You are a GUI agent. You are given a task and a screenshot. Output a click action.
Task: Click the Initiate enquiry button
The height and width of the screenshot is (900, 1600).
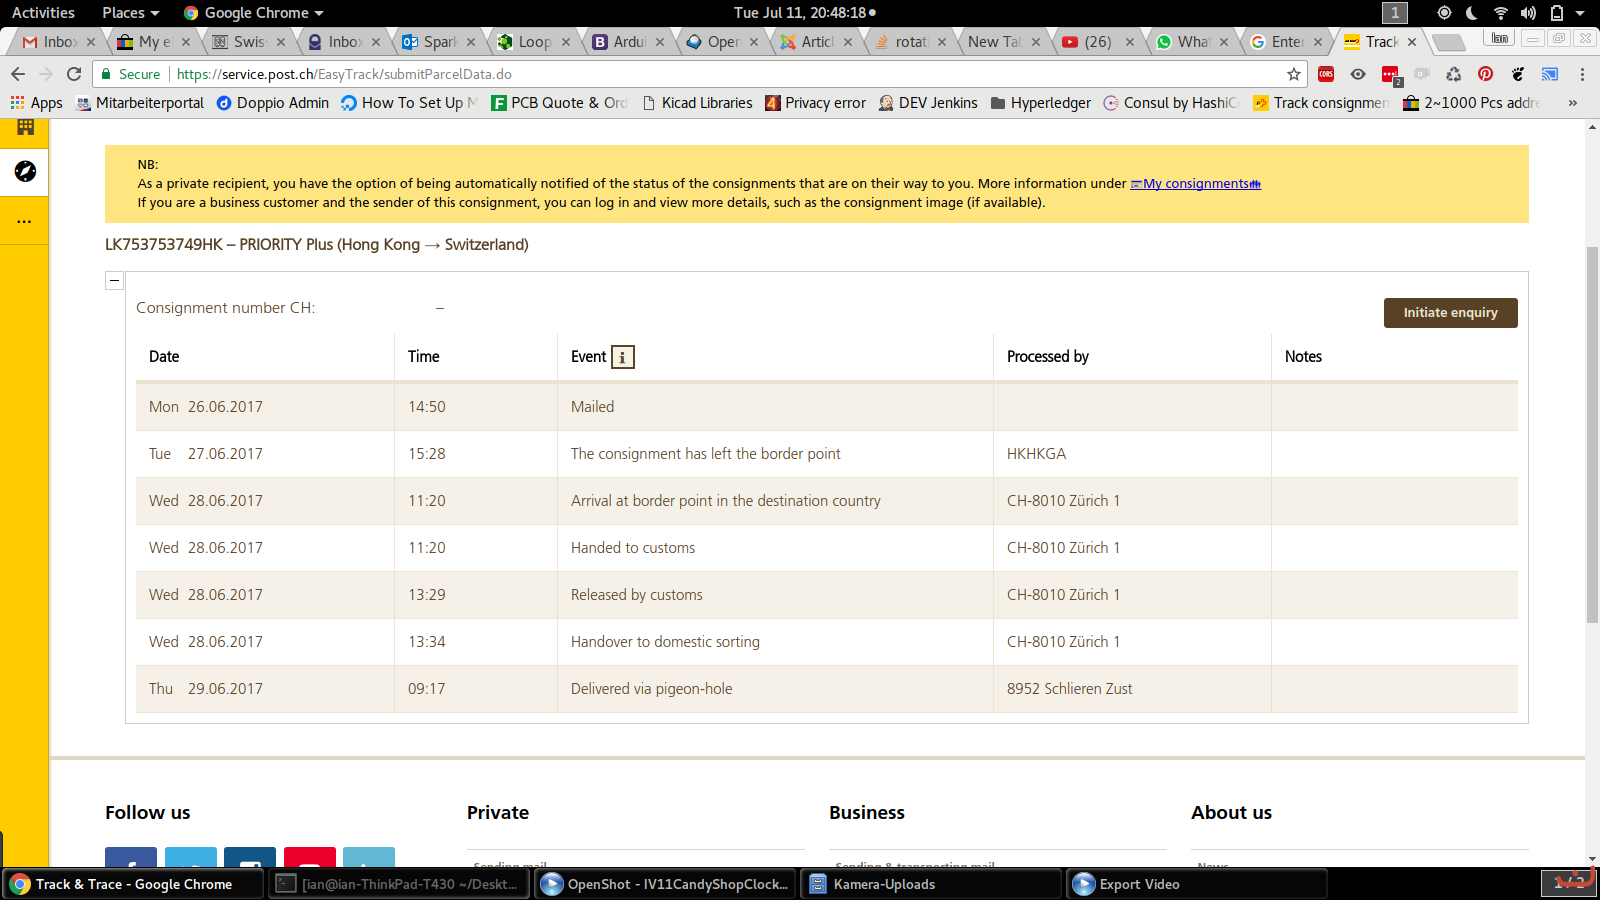[1450, 313]
